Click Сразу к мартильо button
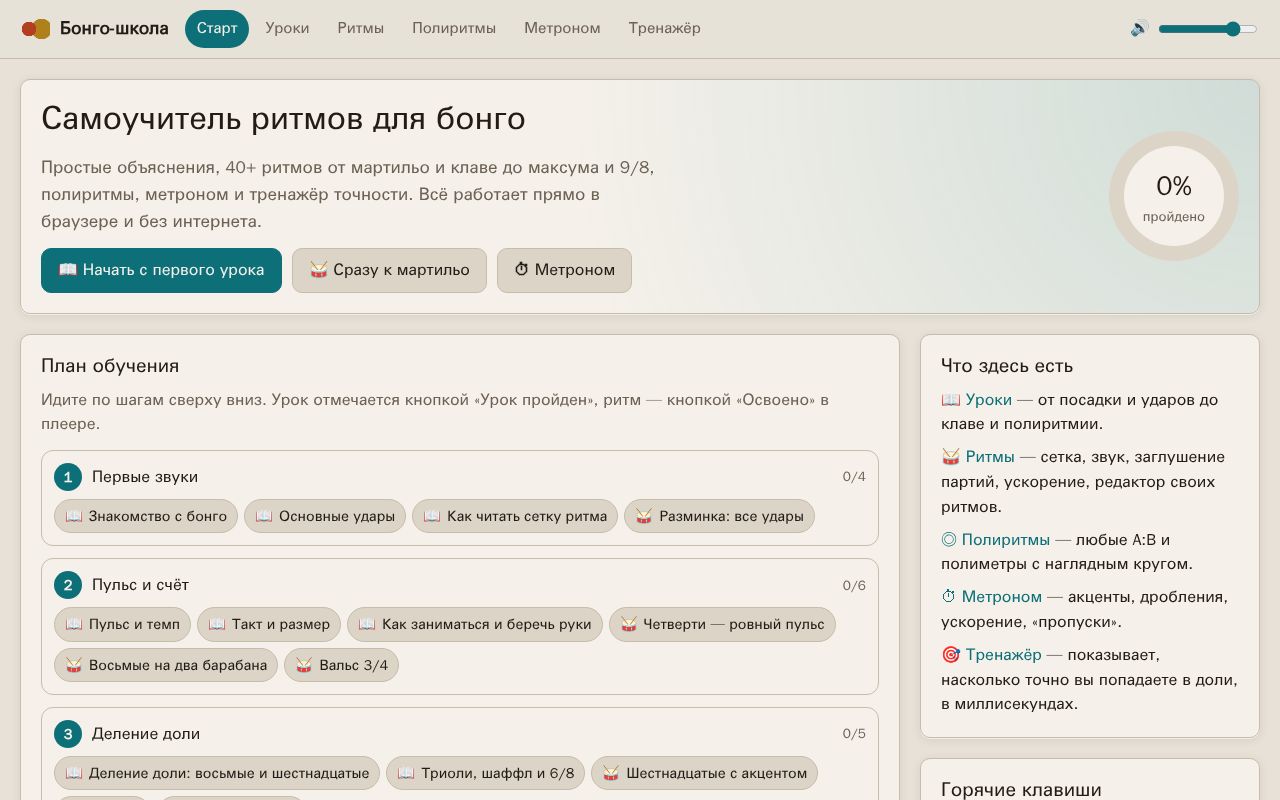The height and width of the screenshot is (800, 1280). click(389, 270)
